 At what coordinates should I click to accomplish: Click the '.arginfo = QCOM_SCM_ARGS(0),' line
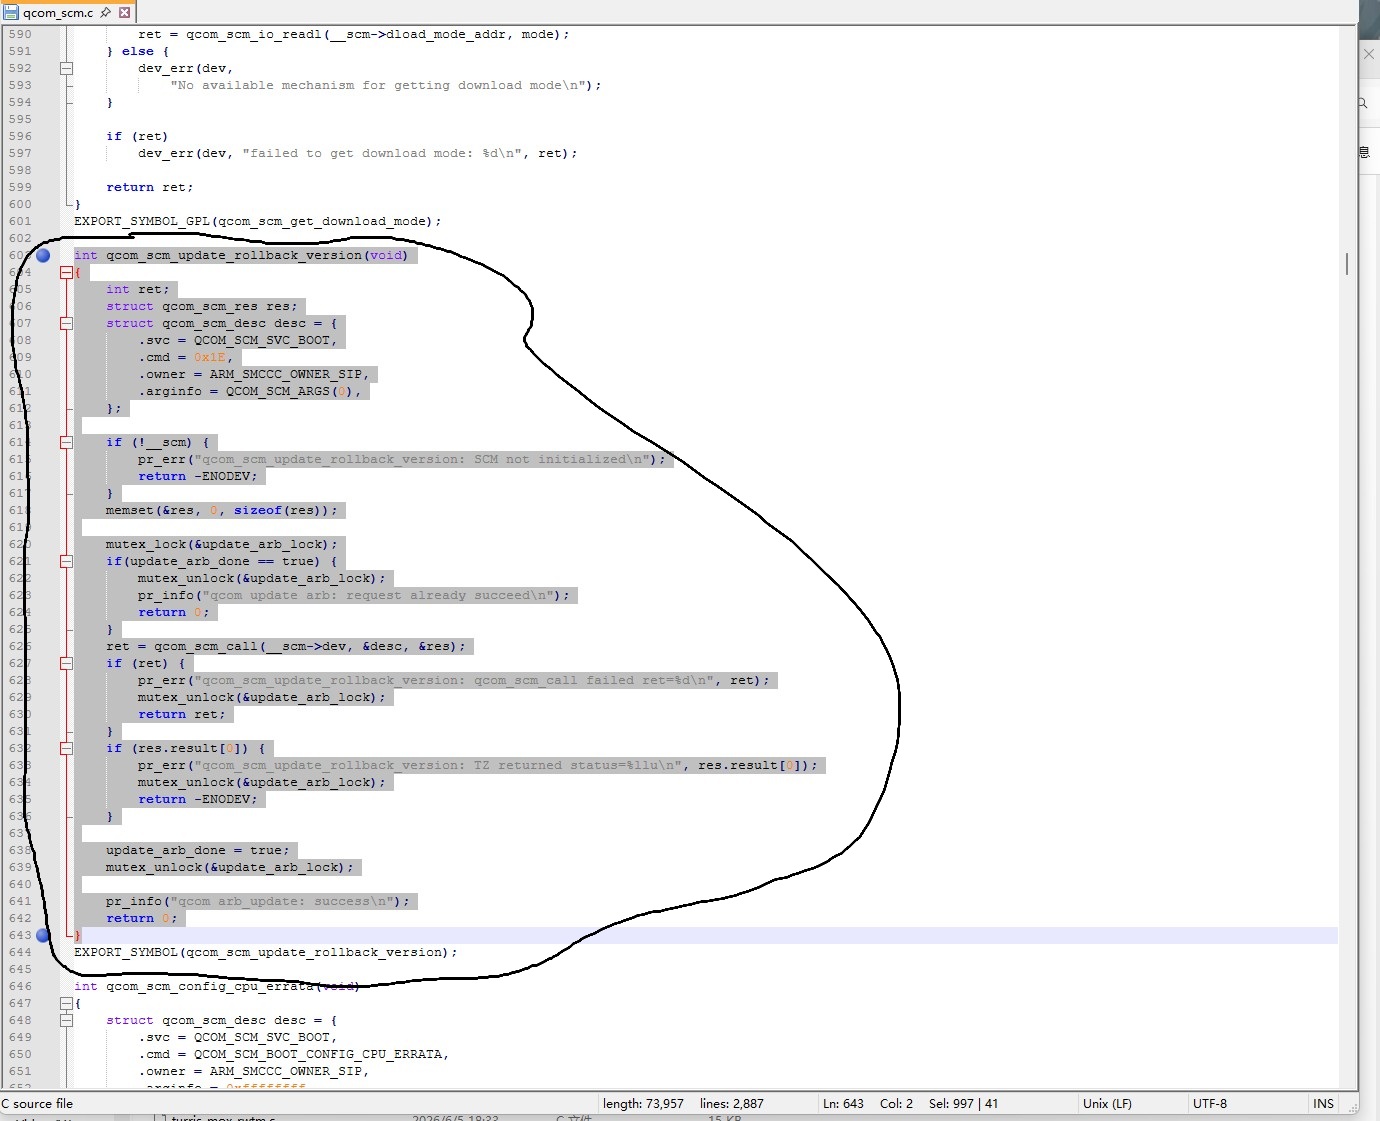(249, 391)
